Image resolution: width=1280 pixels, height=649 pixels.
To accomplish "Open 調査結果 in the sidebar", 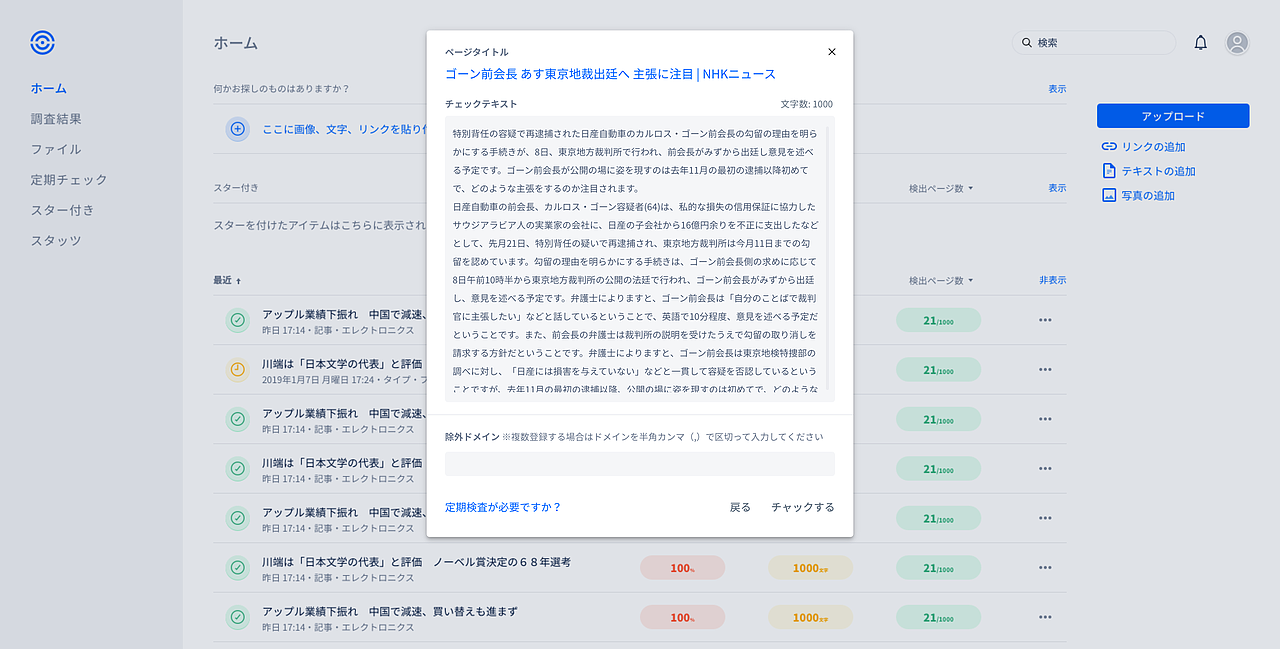I will pos(56,119).
